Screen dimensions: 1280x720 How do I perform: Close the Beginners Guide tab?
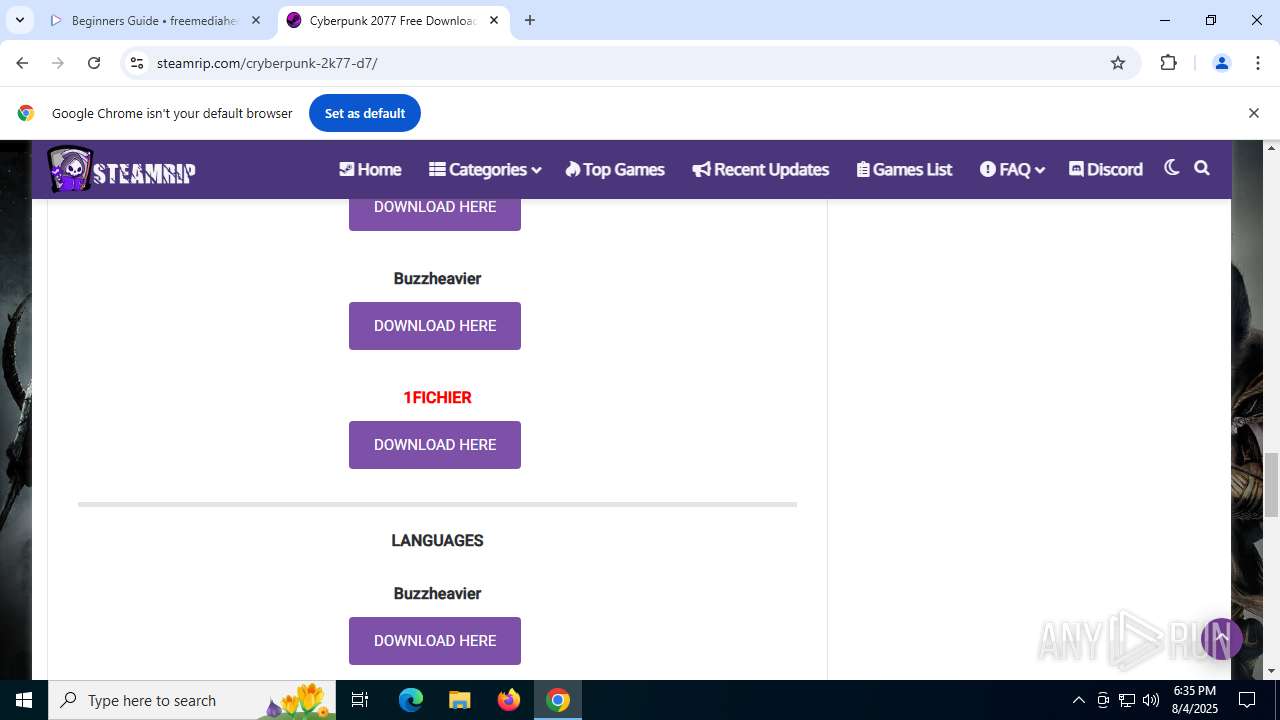coord(256,20)
